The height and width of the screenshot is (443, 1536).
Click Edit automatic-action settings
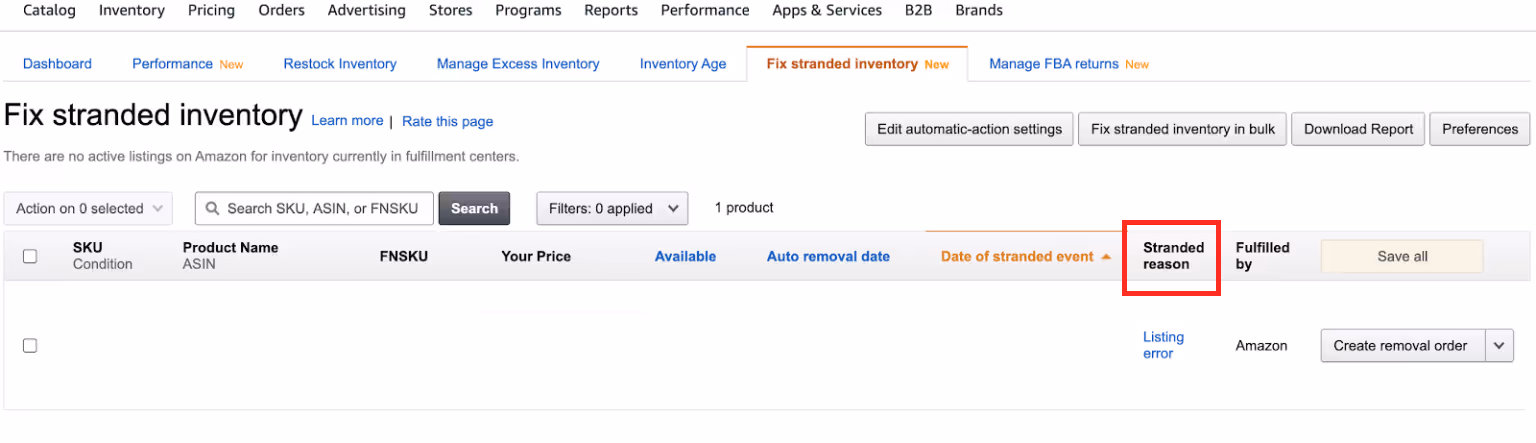tap(969, 129)
